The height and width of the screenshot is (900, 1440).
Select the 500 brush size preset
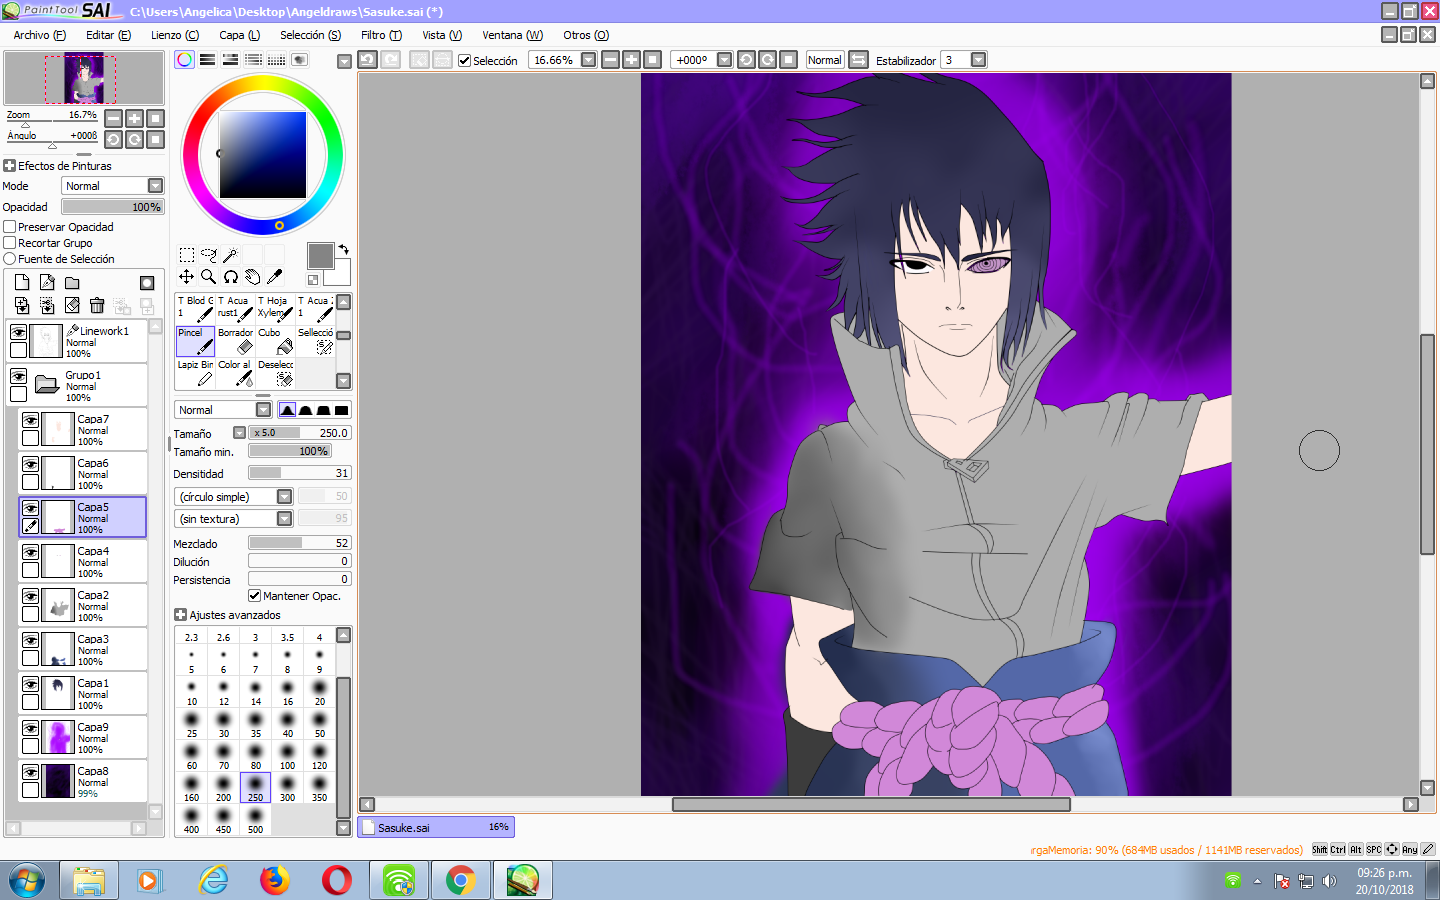[x=255, y=820]
